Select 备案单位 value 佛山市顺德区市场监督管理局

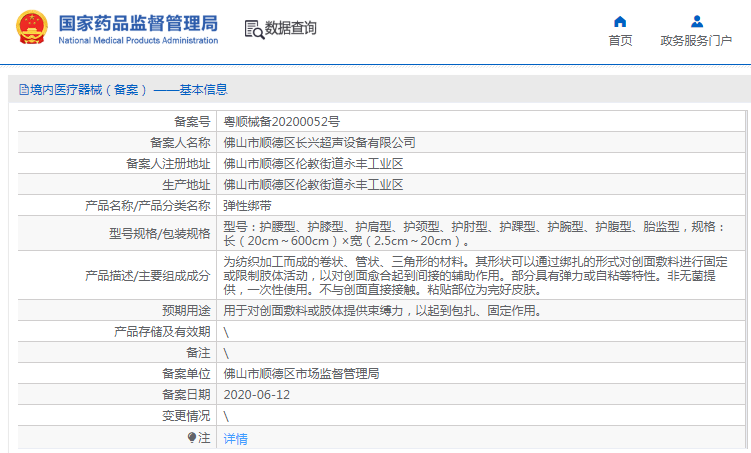[301, 374]
